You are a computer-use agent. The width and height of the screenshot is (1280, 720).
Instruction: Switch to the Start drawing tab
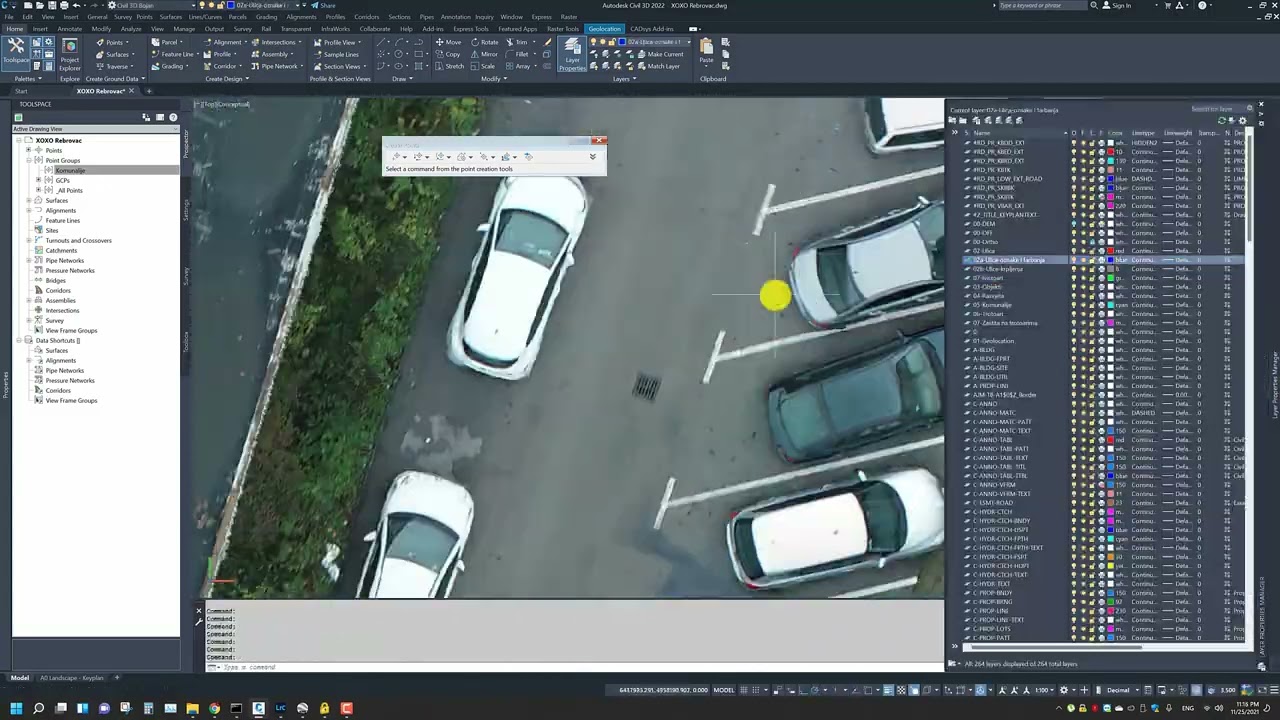coord(21,91)
